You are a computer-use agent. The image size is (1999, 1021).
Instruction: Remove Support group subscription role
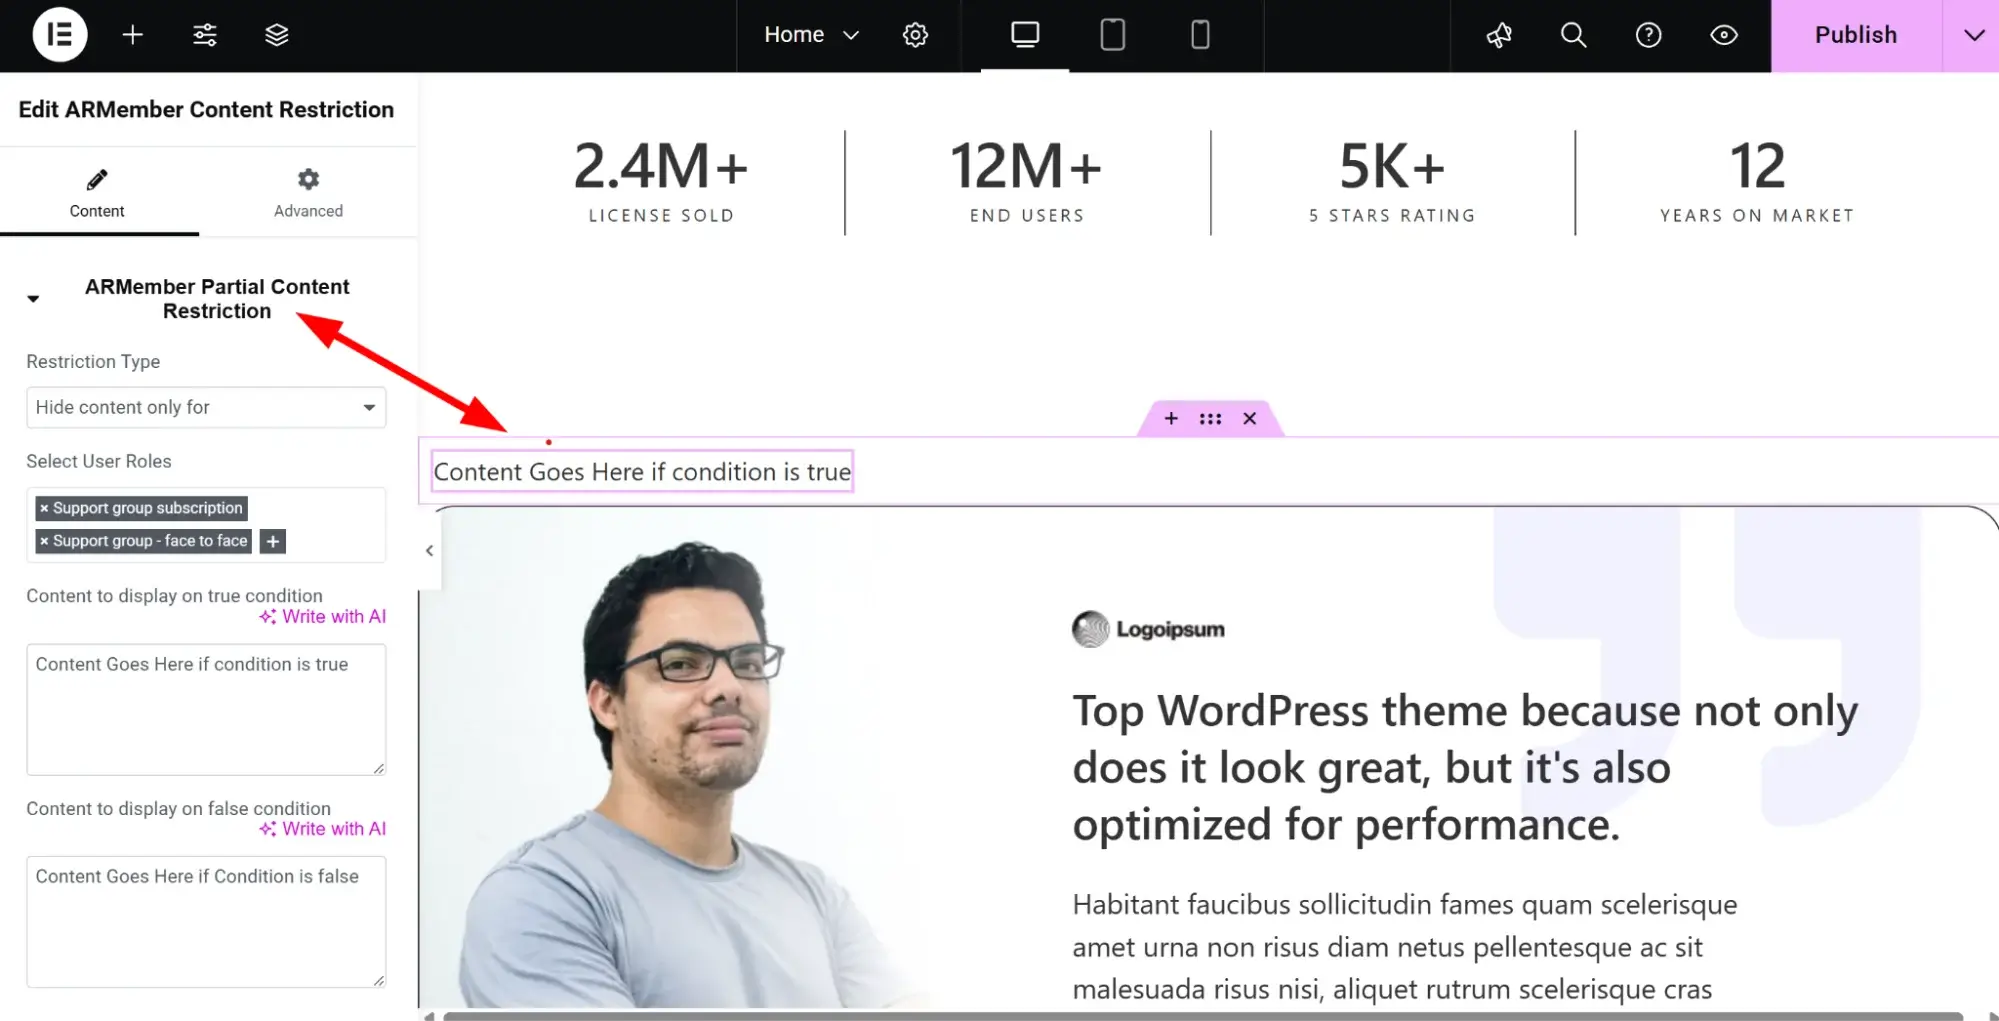pyautogui.click(x=44, y=508)
